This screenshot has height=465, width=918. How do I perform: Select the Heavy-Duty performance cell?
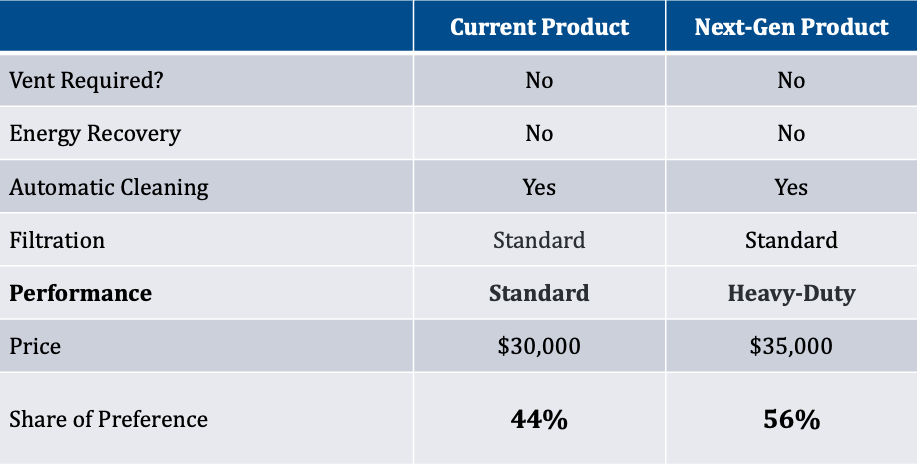click(x=791, y=293)
